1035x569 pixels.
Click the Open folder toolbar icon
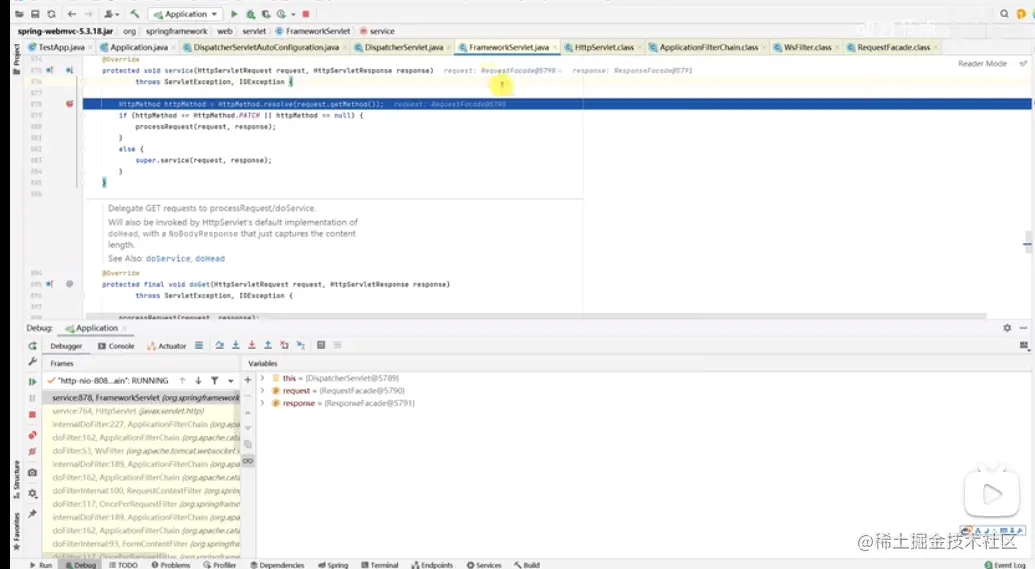18,14
